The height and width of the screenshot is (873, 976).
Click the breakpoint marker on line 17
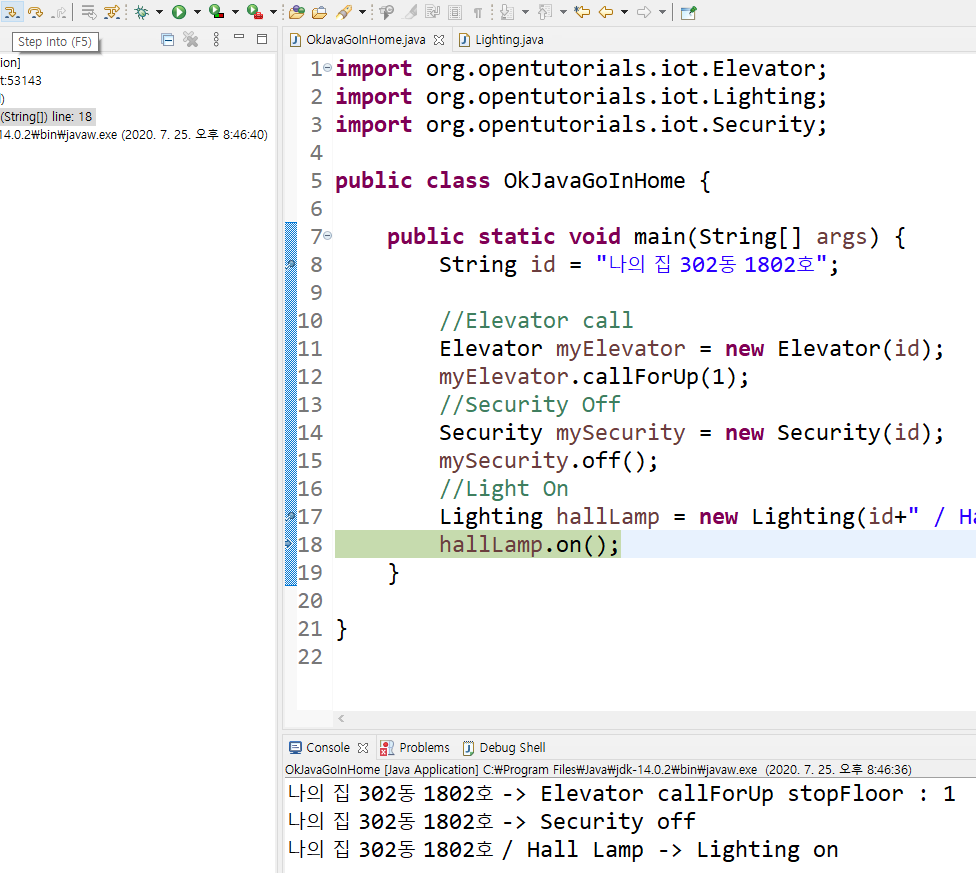(x=290, y=516)
